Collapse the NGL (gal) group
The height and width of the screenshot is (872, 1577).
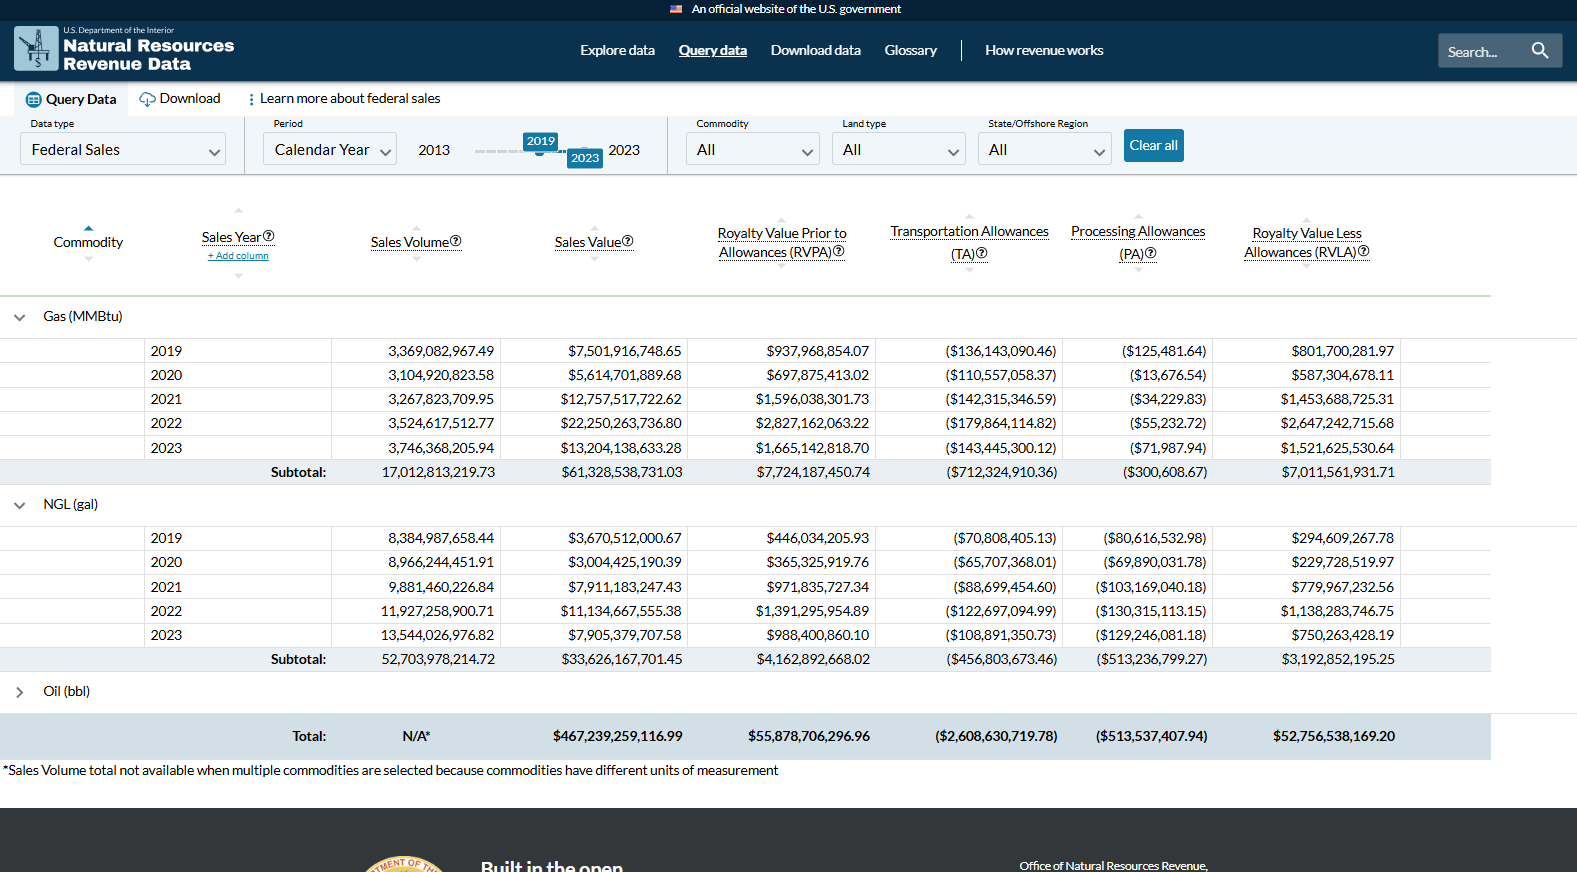coord(20,505)
